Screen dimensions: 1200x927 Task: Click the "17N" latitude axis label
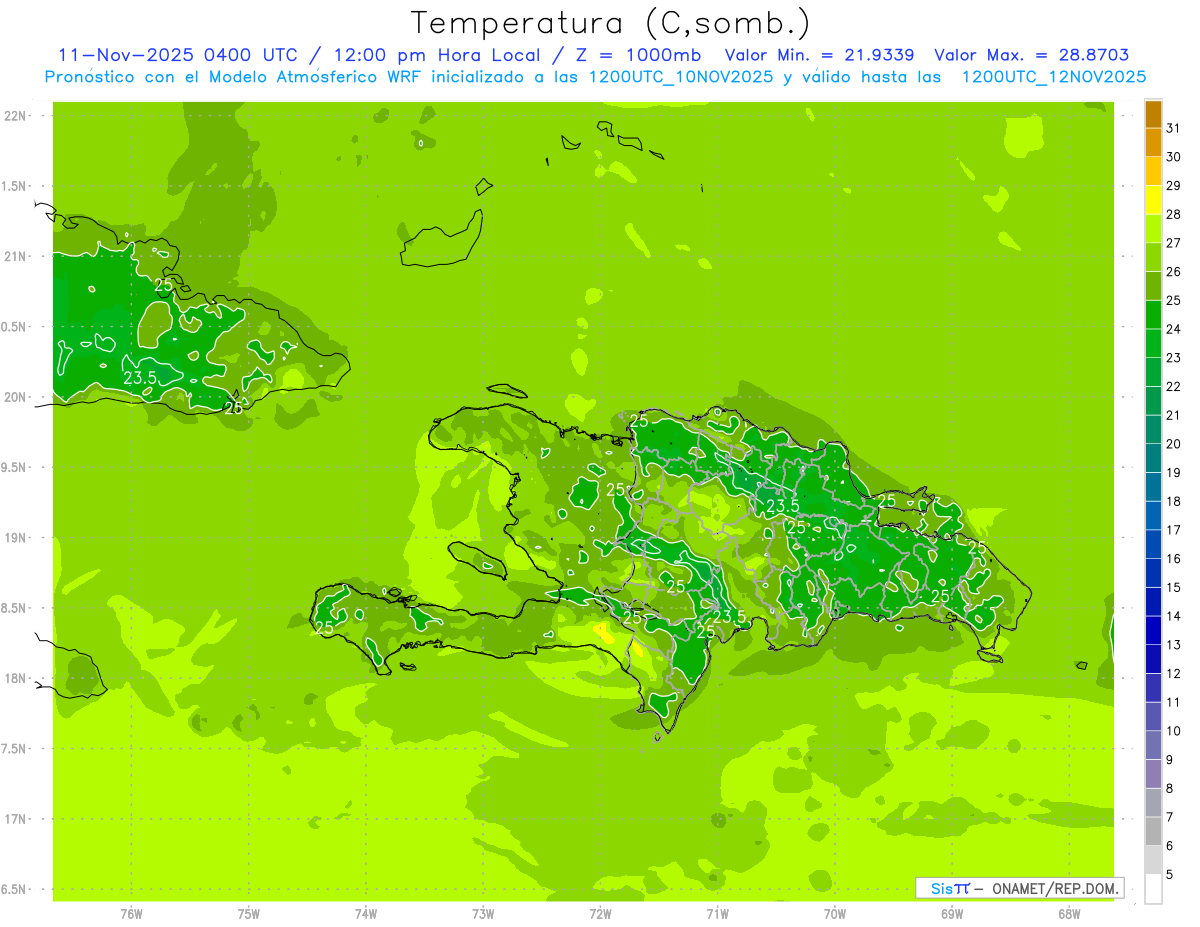(15, 819)
